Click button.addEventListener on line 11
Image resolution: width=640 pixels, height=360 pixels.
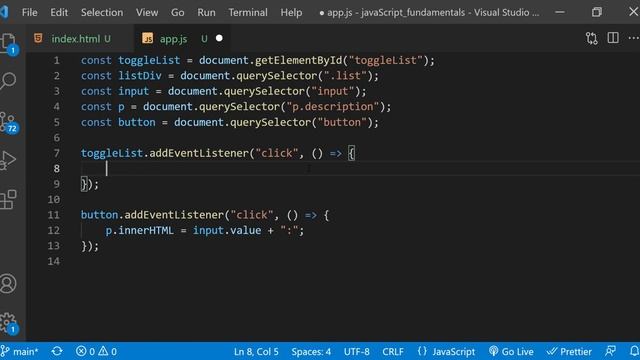click(152, 215)
